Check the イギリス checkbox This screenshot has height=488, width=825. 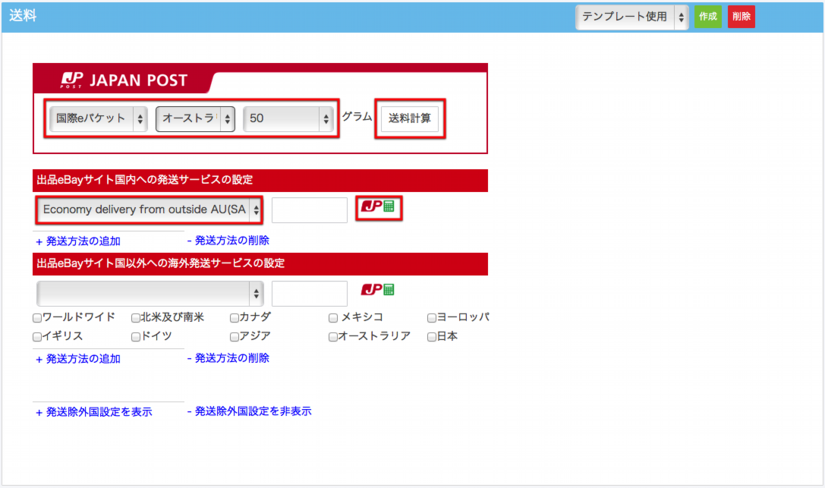pyautogui.click(x=37, y=337)
